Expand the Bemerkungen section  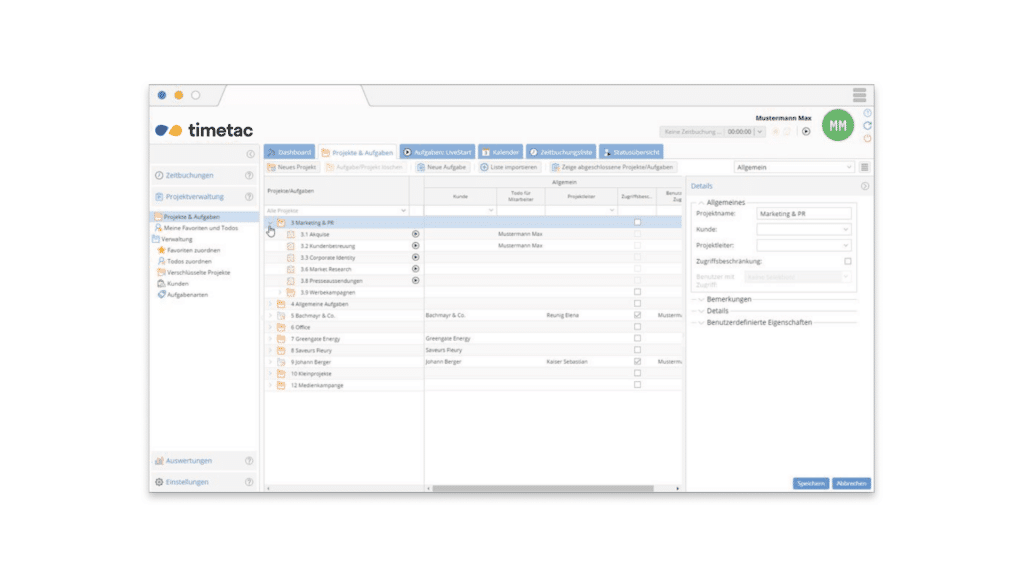click(729, 299)
